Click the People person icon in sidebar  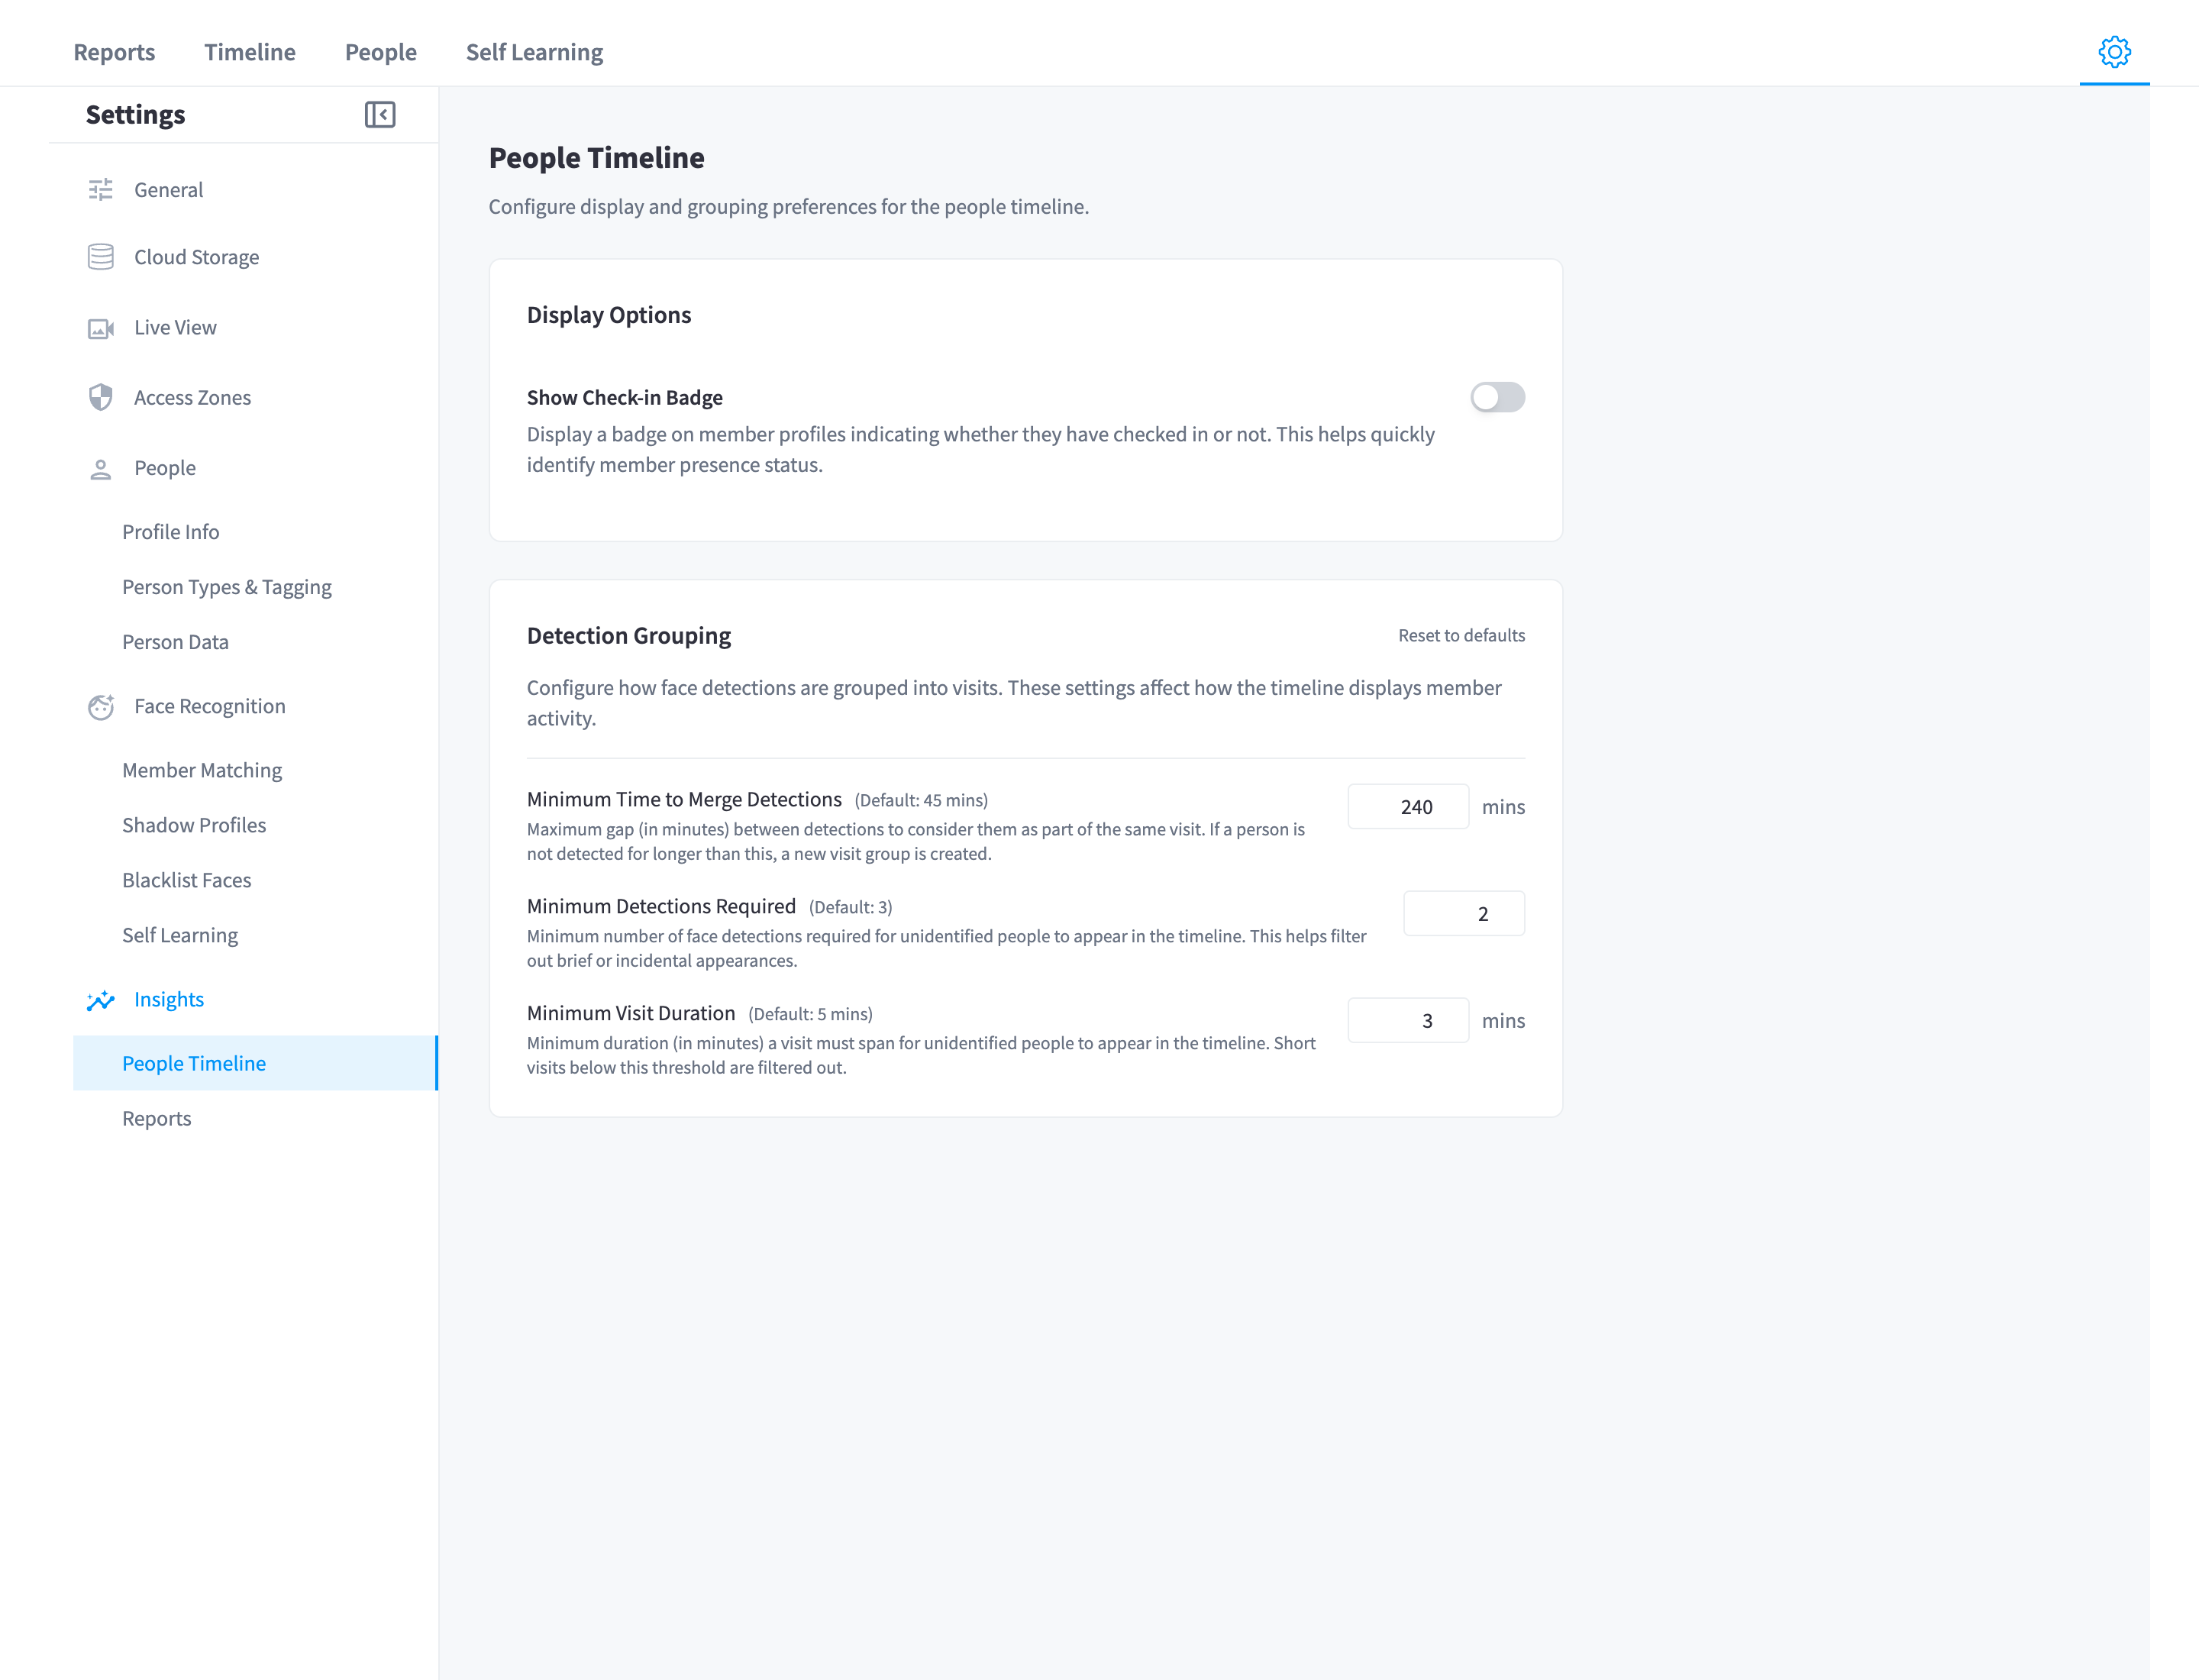click(101, 468)
